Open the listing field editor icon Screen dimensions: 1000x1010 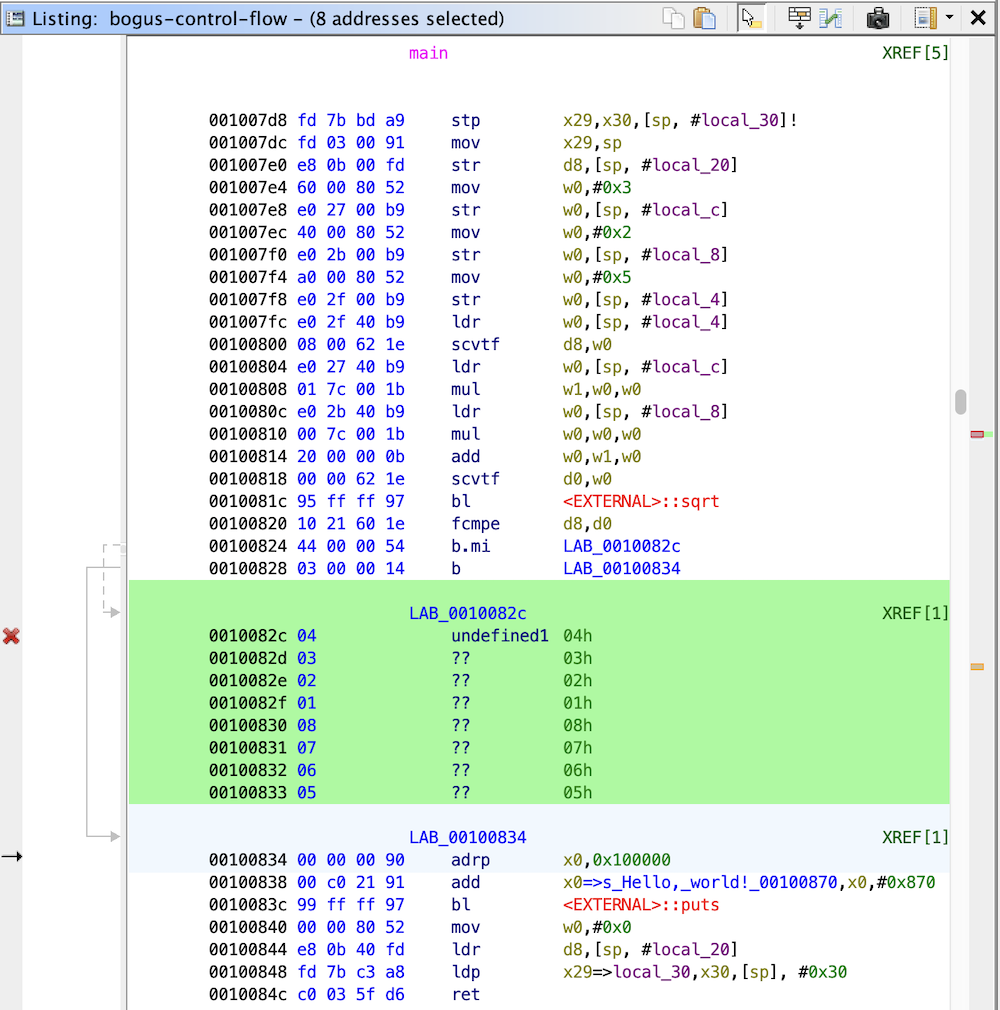point(799,18)
